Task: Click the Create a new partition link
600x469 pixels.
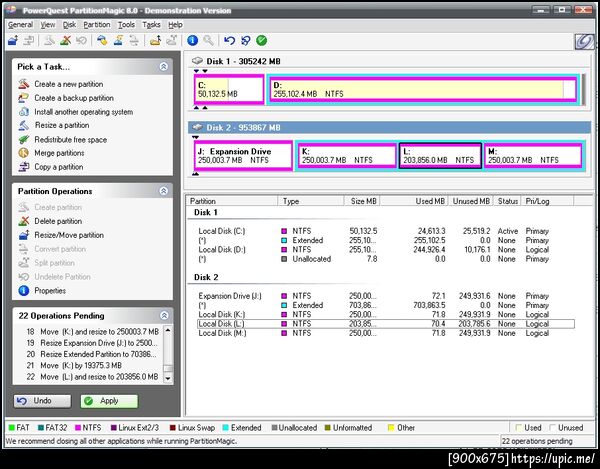Action: point(68,84)
